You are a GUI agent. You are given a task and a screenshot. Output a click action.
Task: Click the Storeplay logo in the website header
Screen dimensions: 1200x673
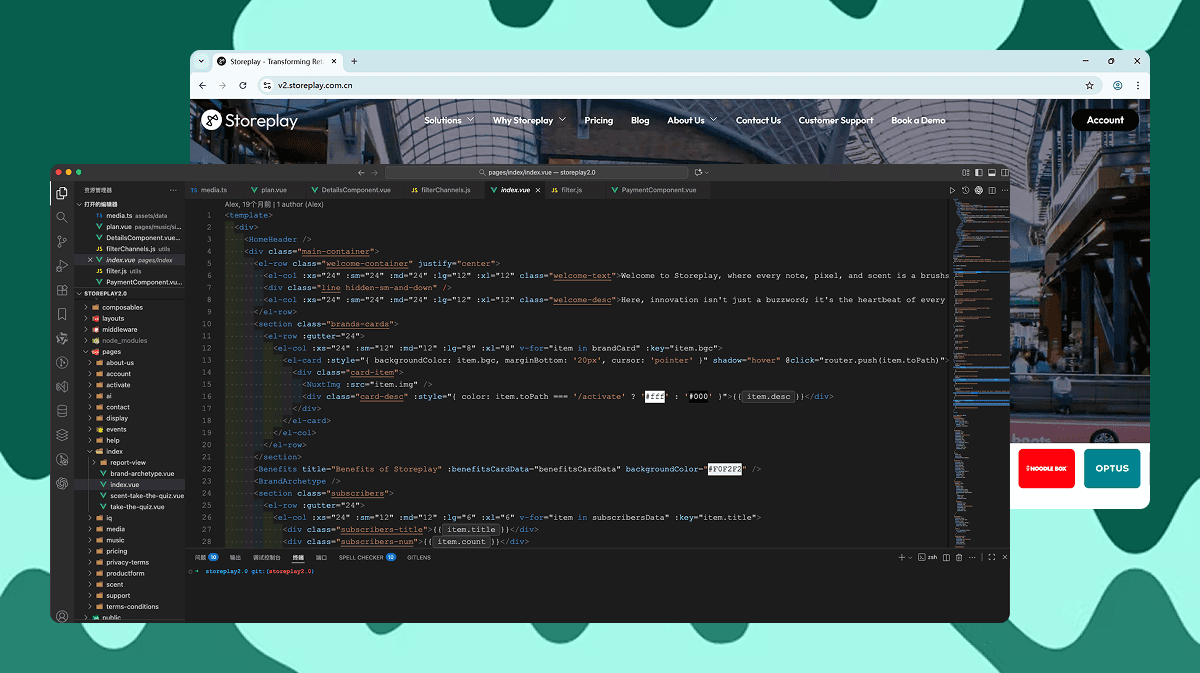(249, 120)
